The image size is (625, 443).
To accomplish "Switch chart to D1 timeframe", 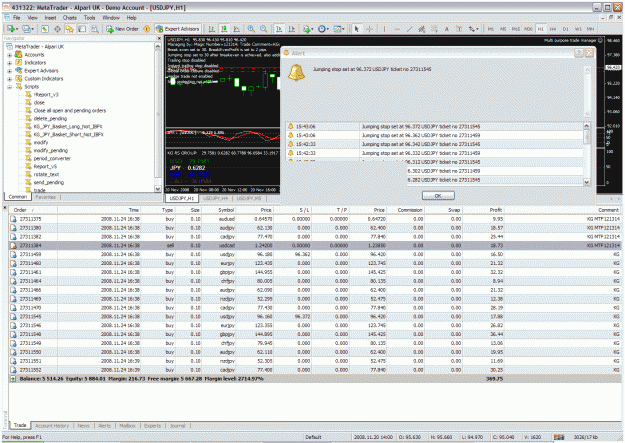I will 566,29.
